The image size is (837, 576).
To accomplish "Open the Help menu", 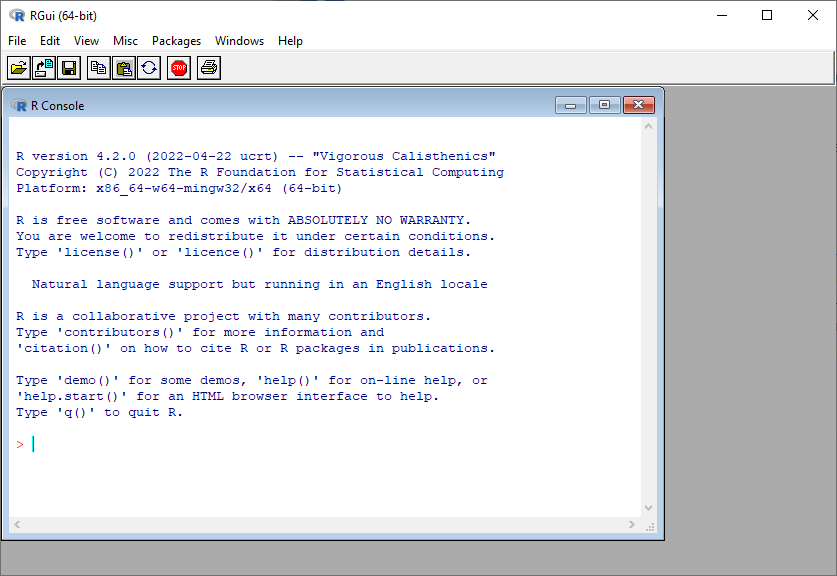I will (x=290, y=41).
